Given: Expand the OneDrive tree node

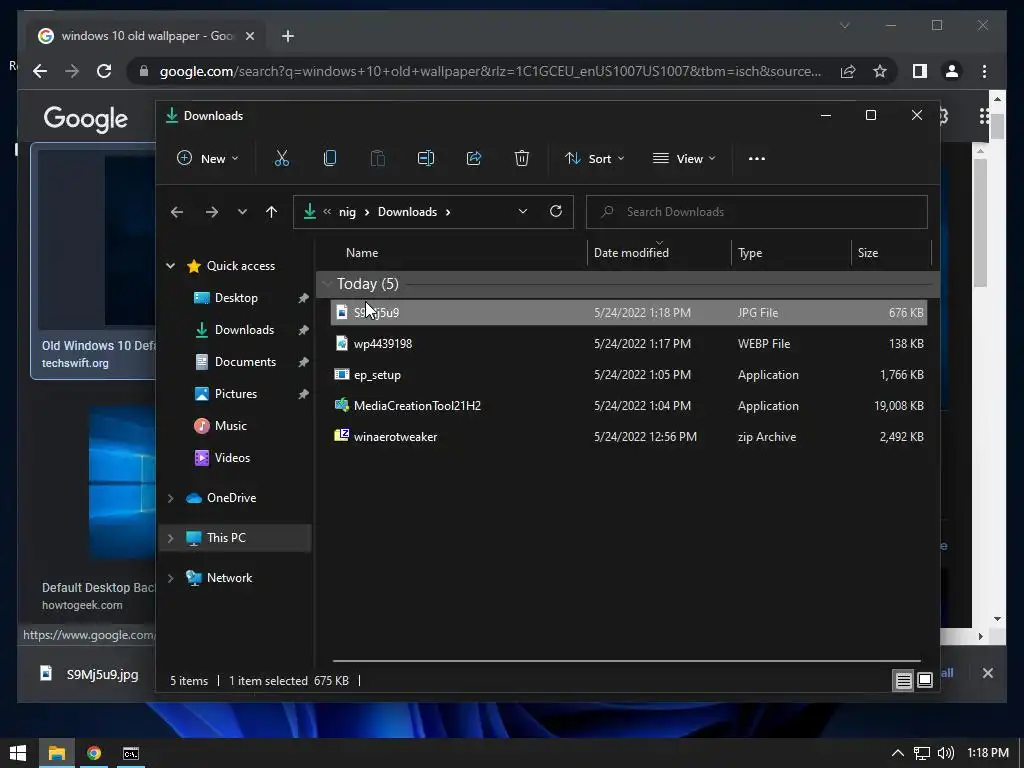Looking at the screenshot, I should coord(170,498).
